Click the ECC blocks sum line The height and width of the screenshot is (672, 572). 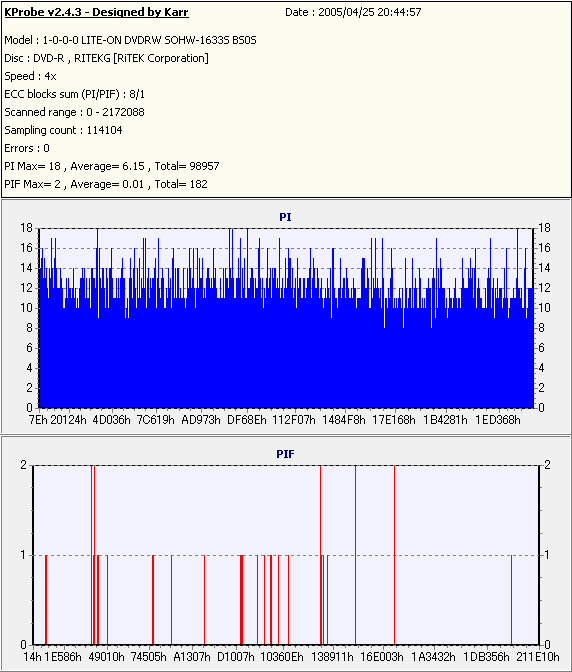75,94
